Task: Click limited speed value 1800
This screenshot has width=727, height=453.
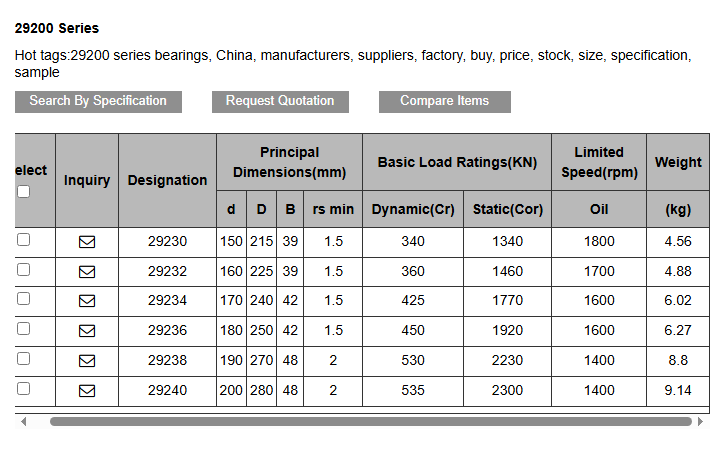Action: 599,242
